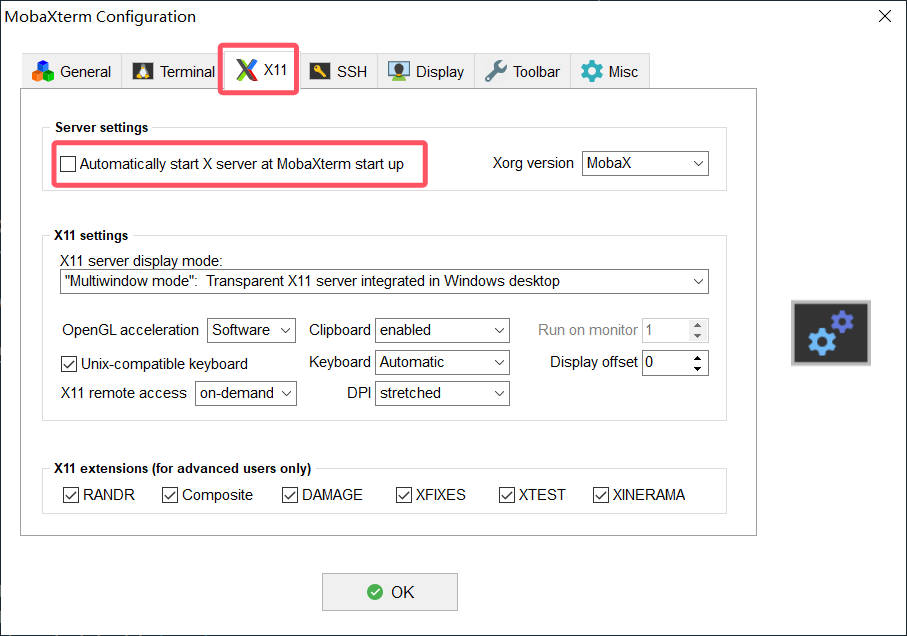907x636 pixels.
Task: Open the General tab
Action: (x=72, y=72)
